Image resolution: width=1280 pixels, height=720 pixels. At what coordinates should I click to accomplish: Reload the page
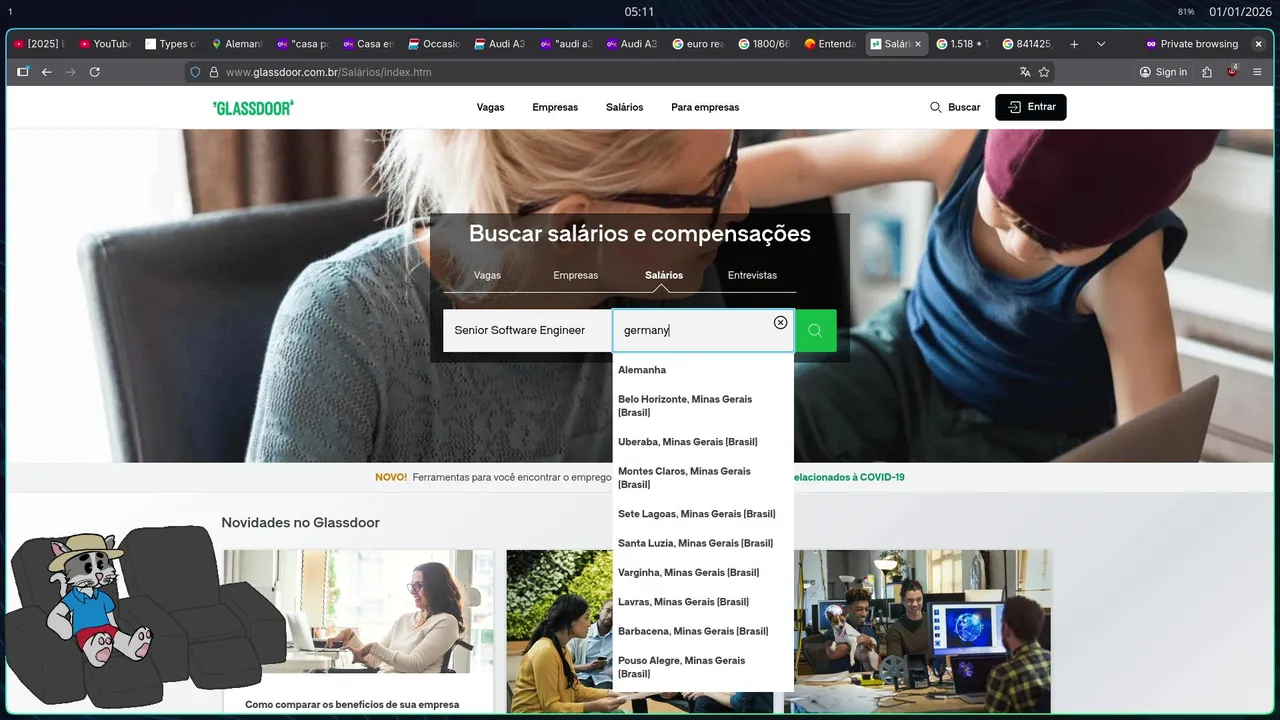coord(95,72)
